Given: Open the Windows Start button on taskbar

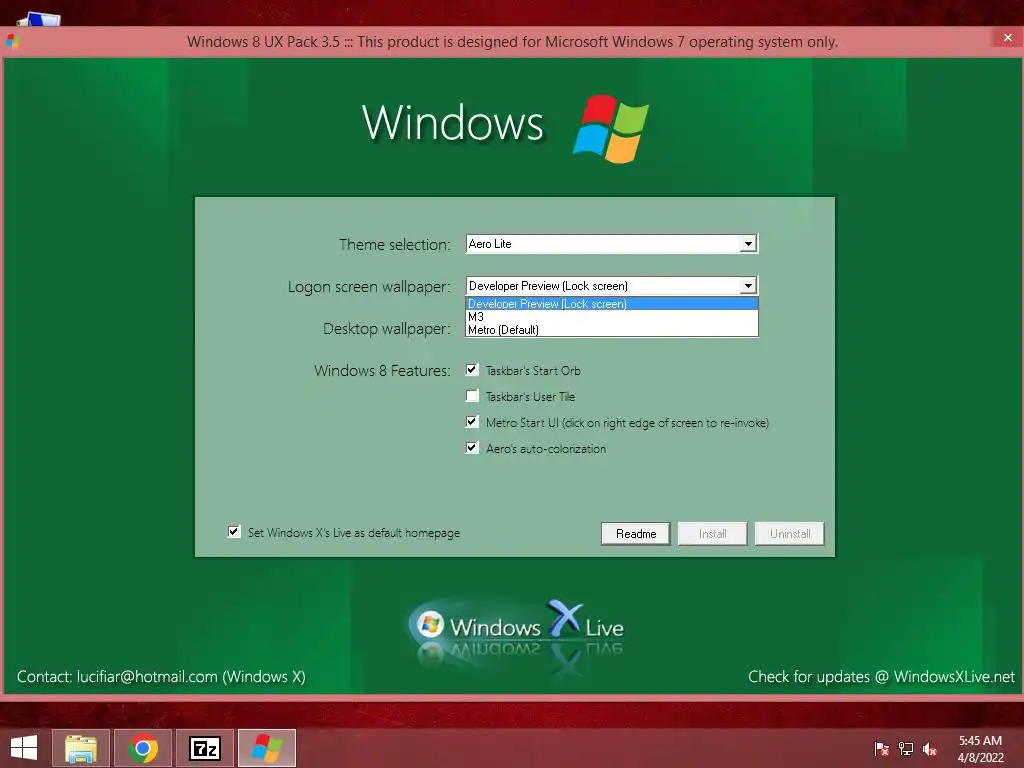Looking at the screenshot, I should [24, 748].
